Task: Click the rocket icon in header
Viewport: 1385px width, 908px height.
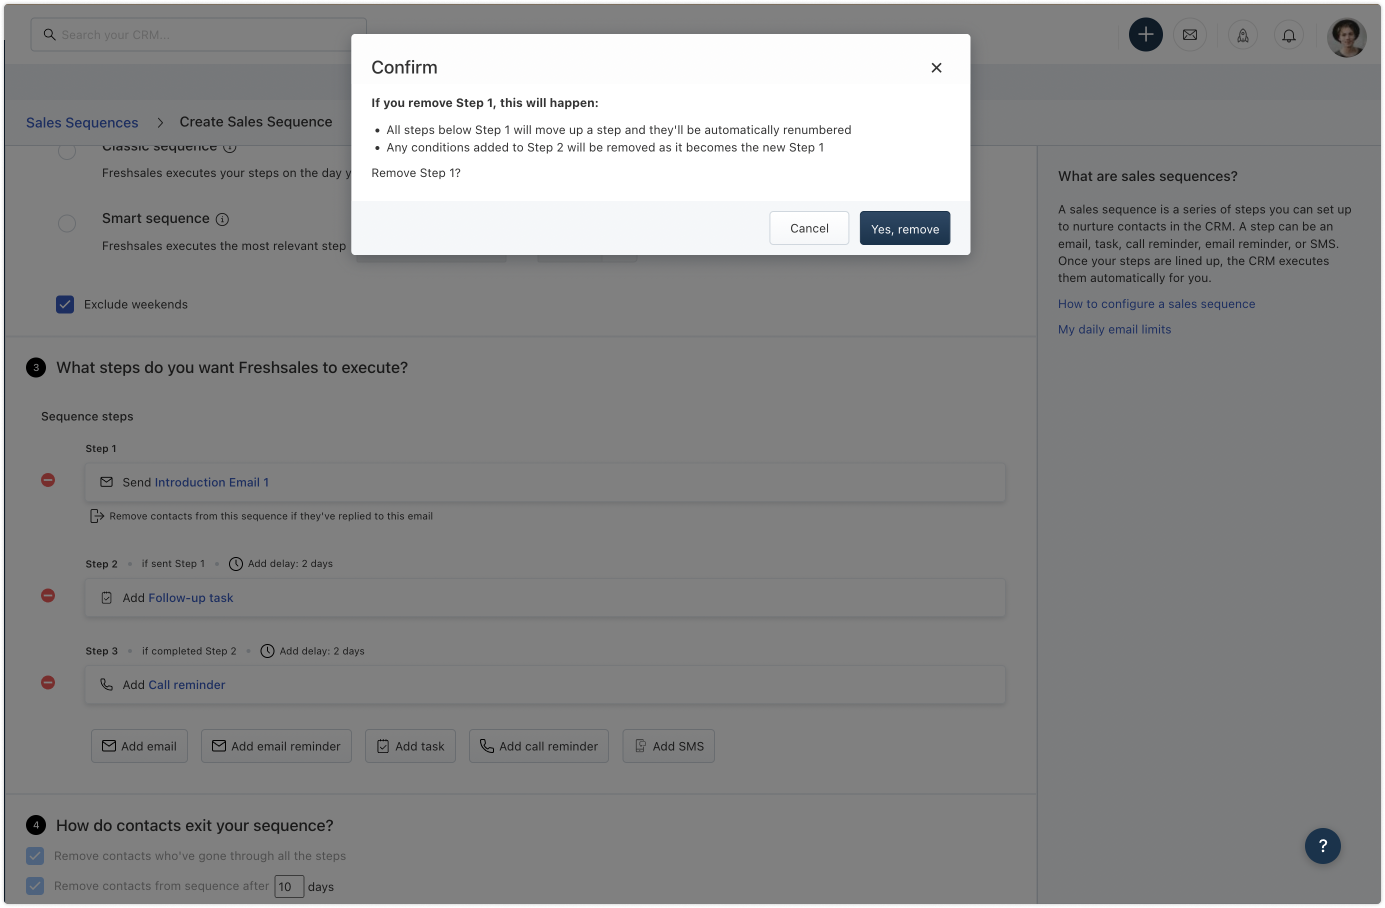Action: [x=1243, y=35]
